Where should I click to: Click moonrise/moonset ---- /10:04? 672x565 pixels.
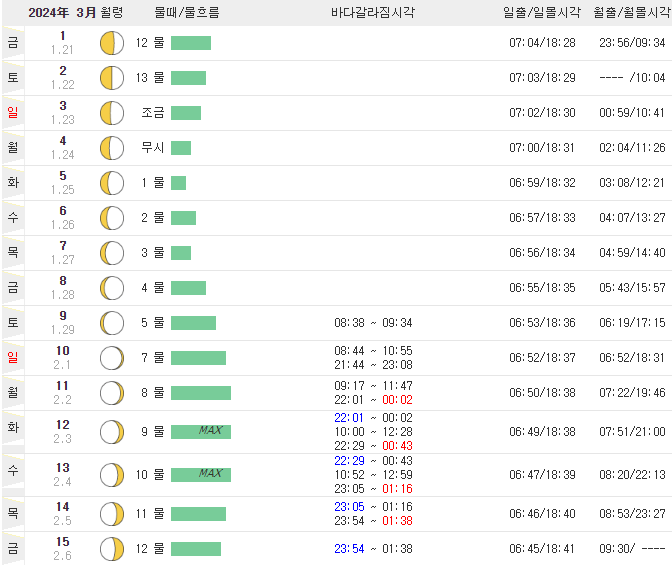632,78
